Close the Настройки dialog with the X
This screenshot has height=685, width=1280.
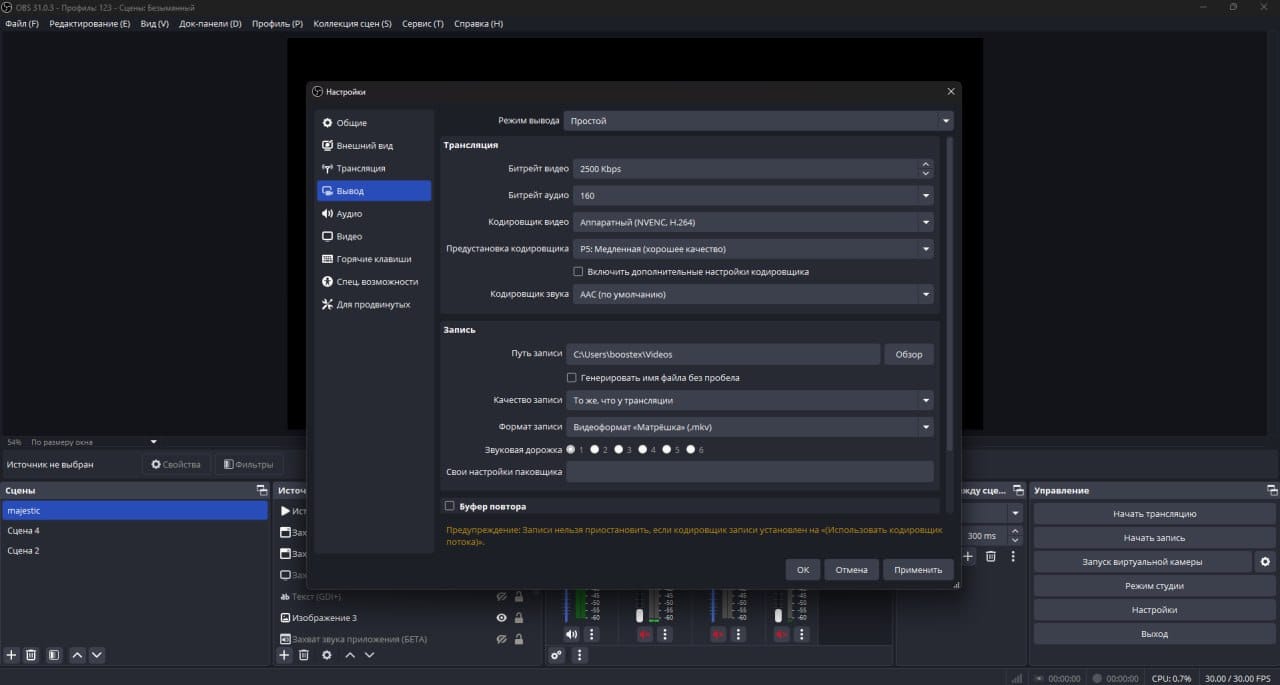pyautogui.click(x=951, y=92)
